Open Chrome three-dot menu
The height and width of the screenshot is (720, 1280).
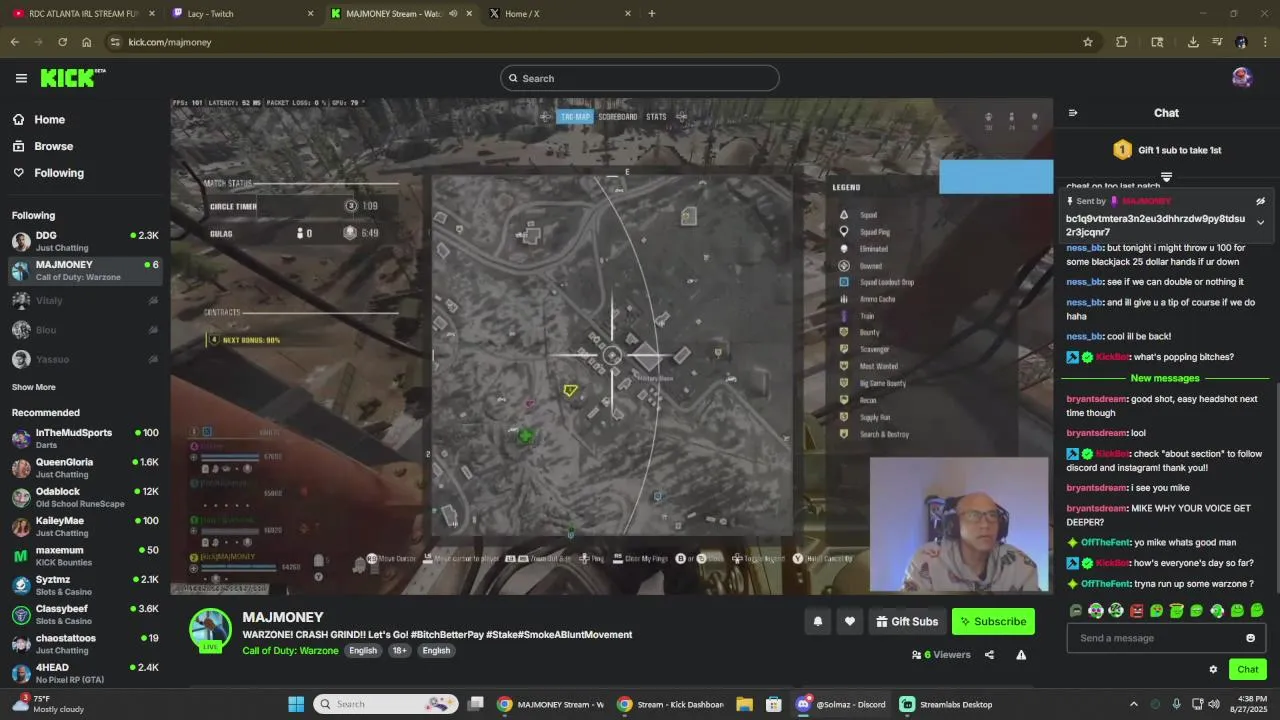click(1265, 42)
